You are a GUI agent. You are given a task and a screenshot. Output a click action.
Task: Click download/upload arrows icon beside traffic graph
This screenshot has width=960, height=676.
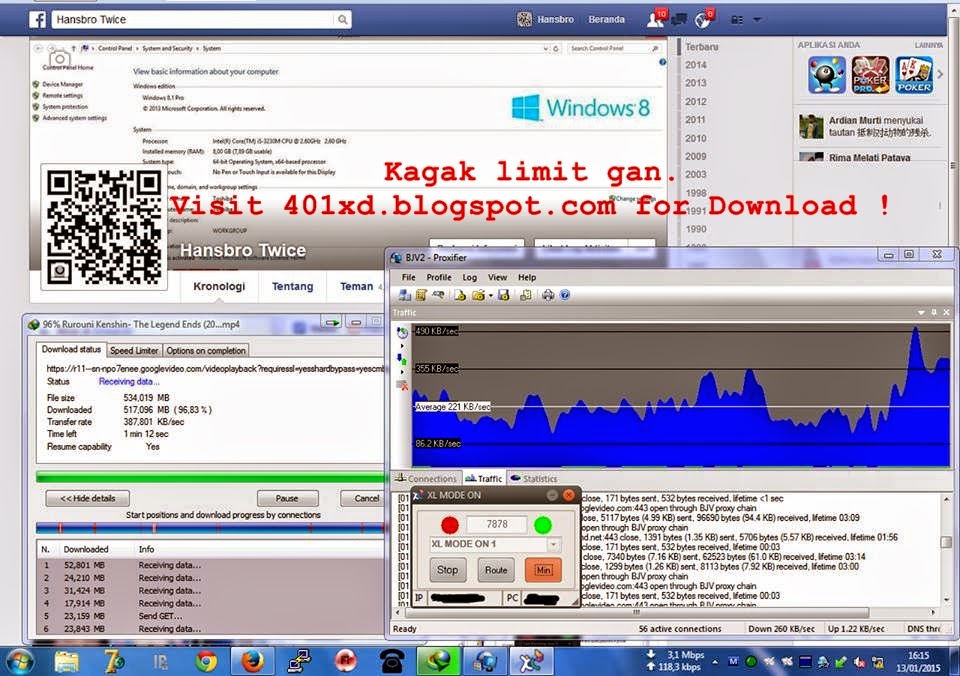pos(402,359)
